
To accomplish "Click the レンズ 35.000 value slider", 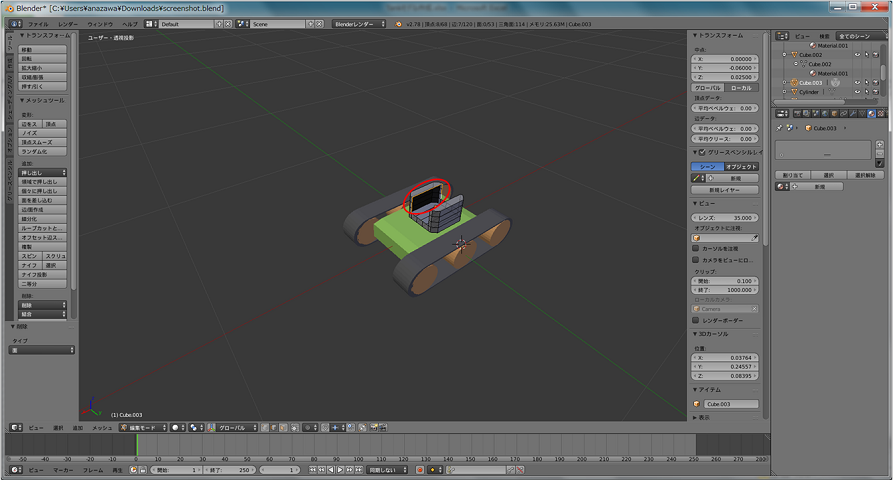I will (x=726, y=217).
